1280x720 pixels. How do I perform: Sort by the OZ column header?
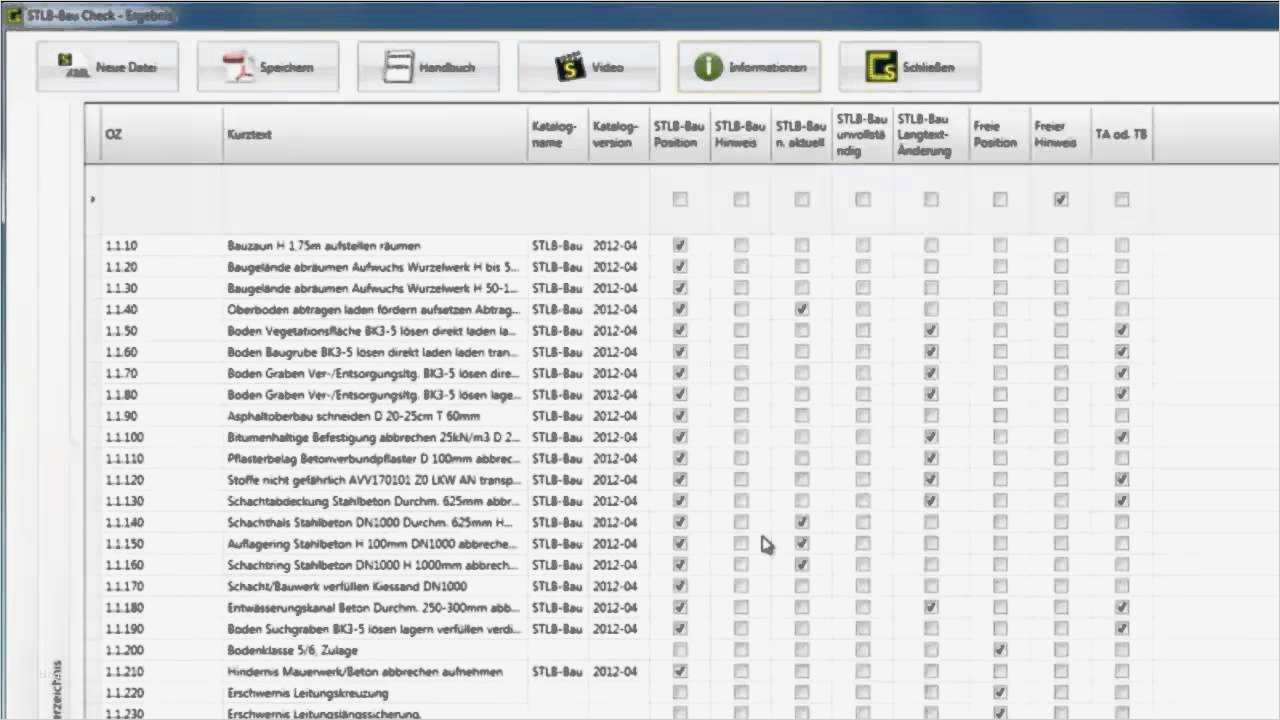pos(162,134)
